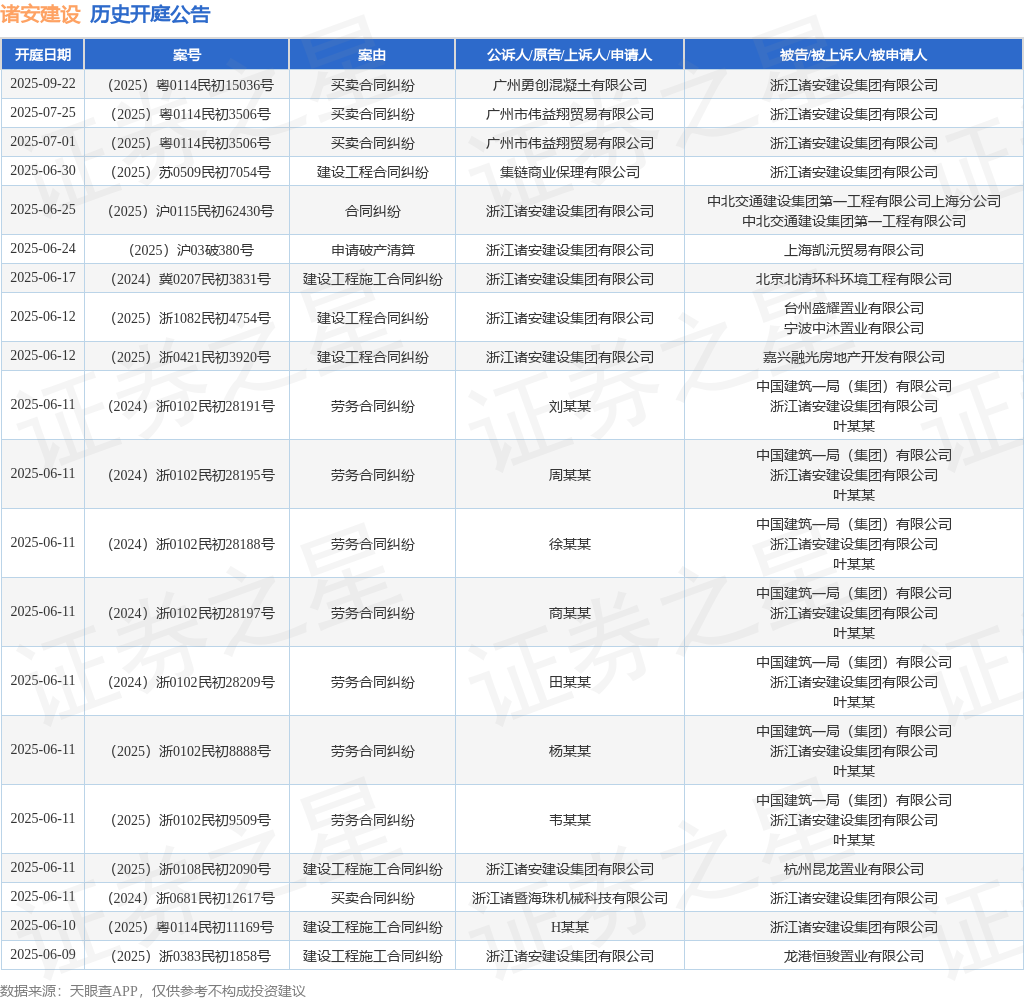Click plaintiff 集链商业保理有限公司
Viewport: 1024px width, 1000px height.
569,172
